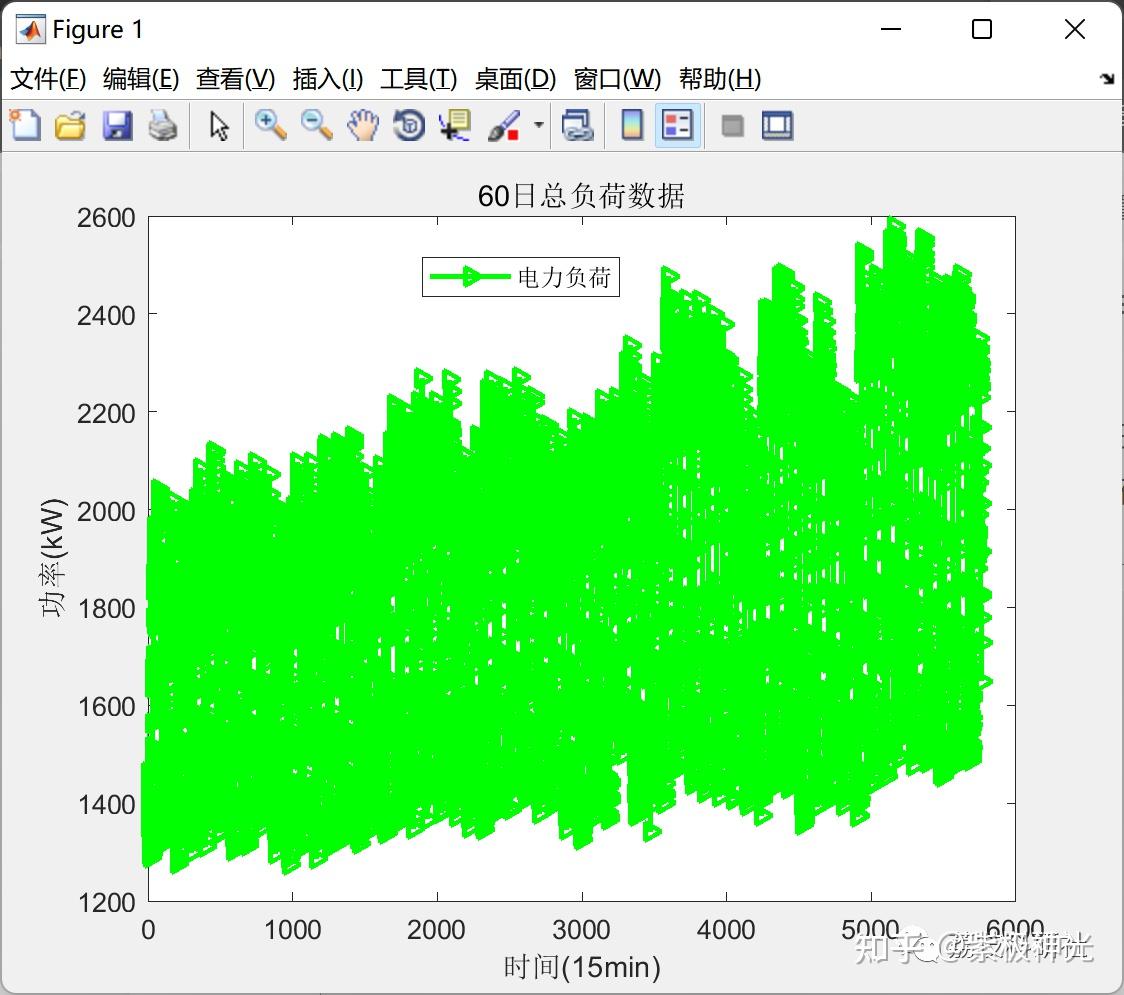Click the y-axis tick label 2000
Image resolution: width=1124 pixels, height=995 pixels.
(106, 512)
